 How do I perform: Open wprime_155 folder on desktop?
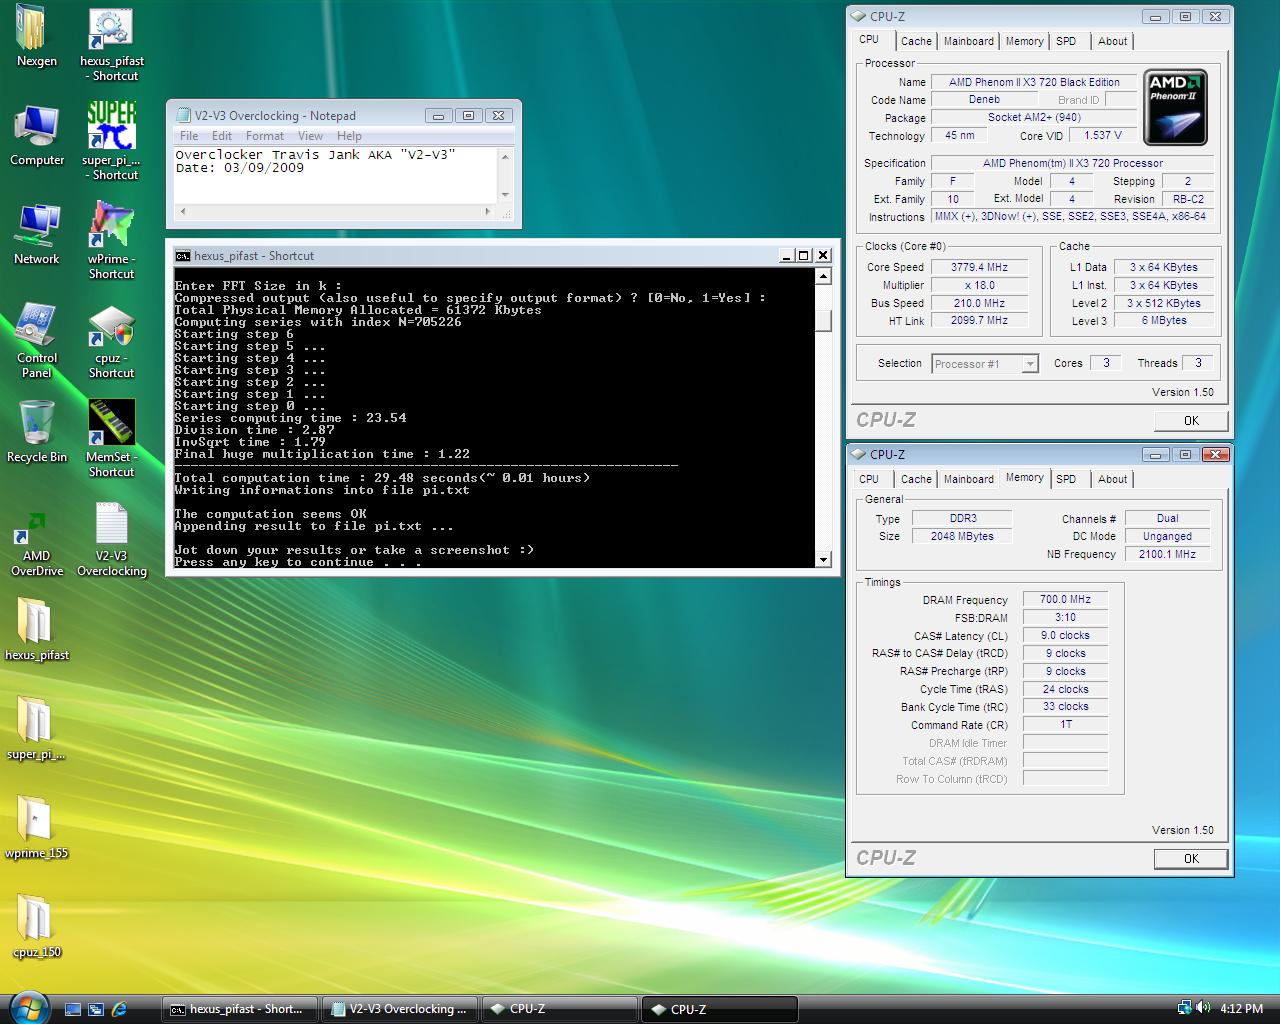tap(36, 828)
